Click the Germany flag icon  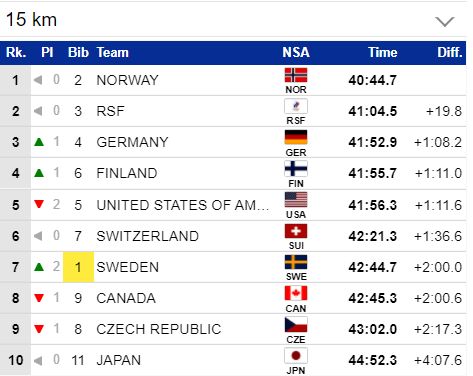296,137
